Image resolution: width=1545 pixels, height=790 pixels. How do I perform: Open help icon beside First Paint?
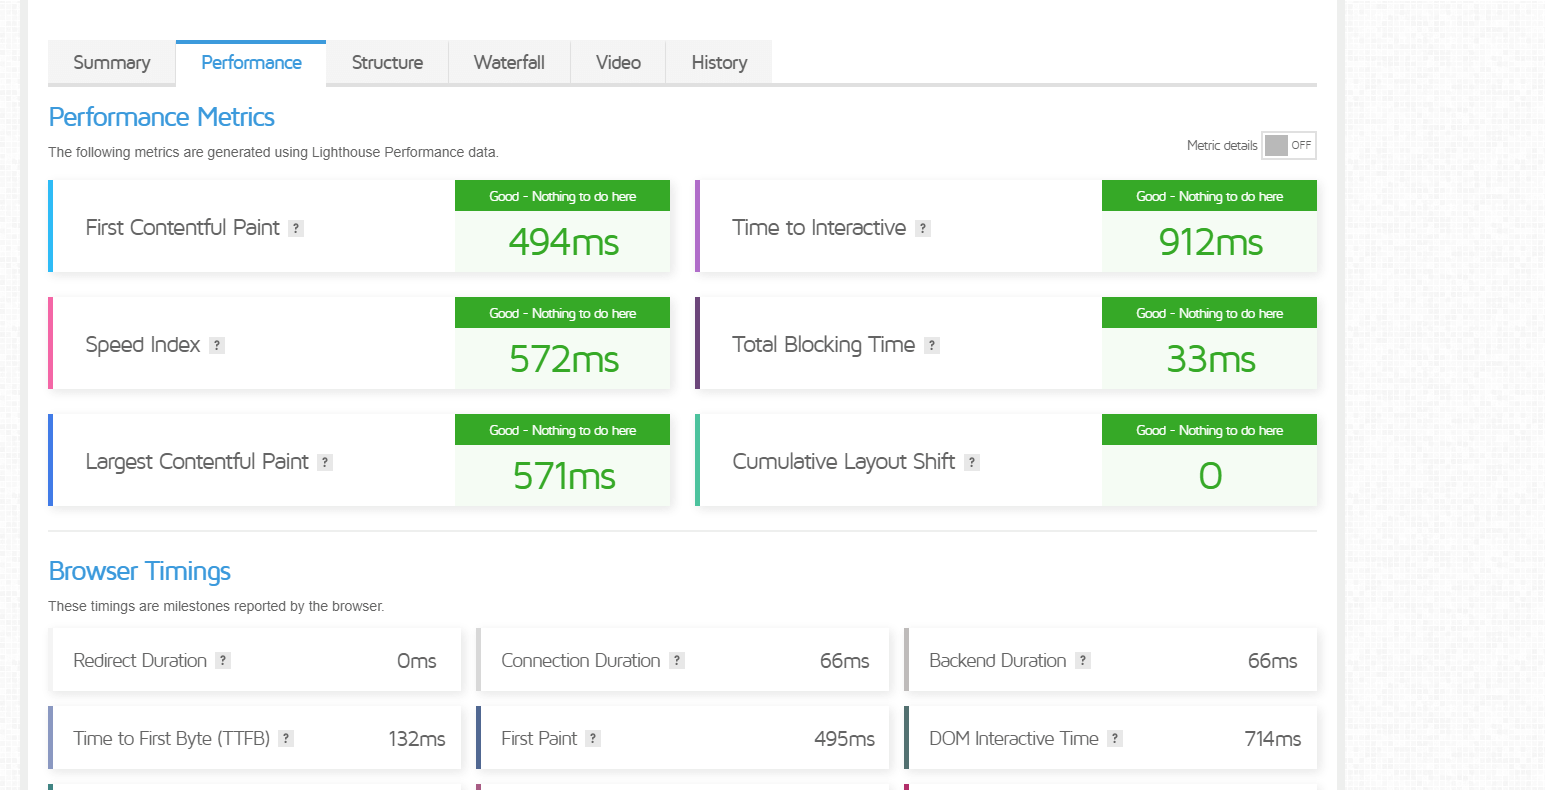point(593,738)
